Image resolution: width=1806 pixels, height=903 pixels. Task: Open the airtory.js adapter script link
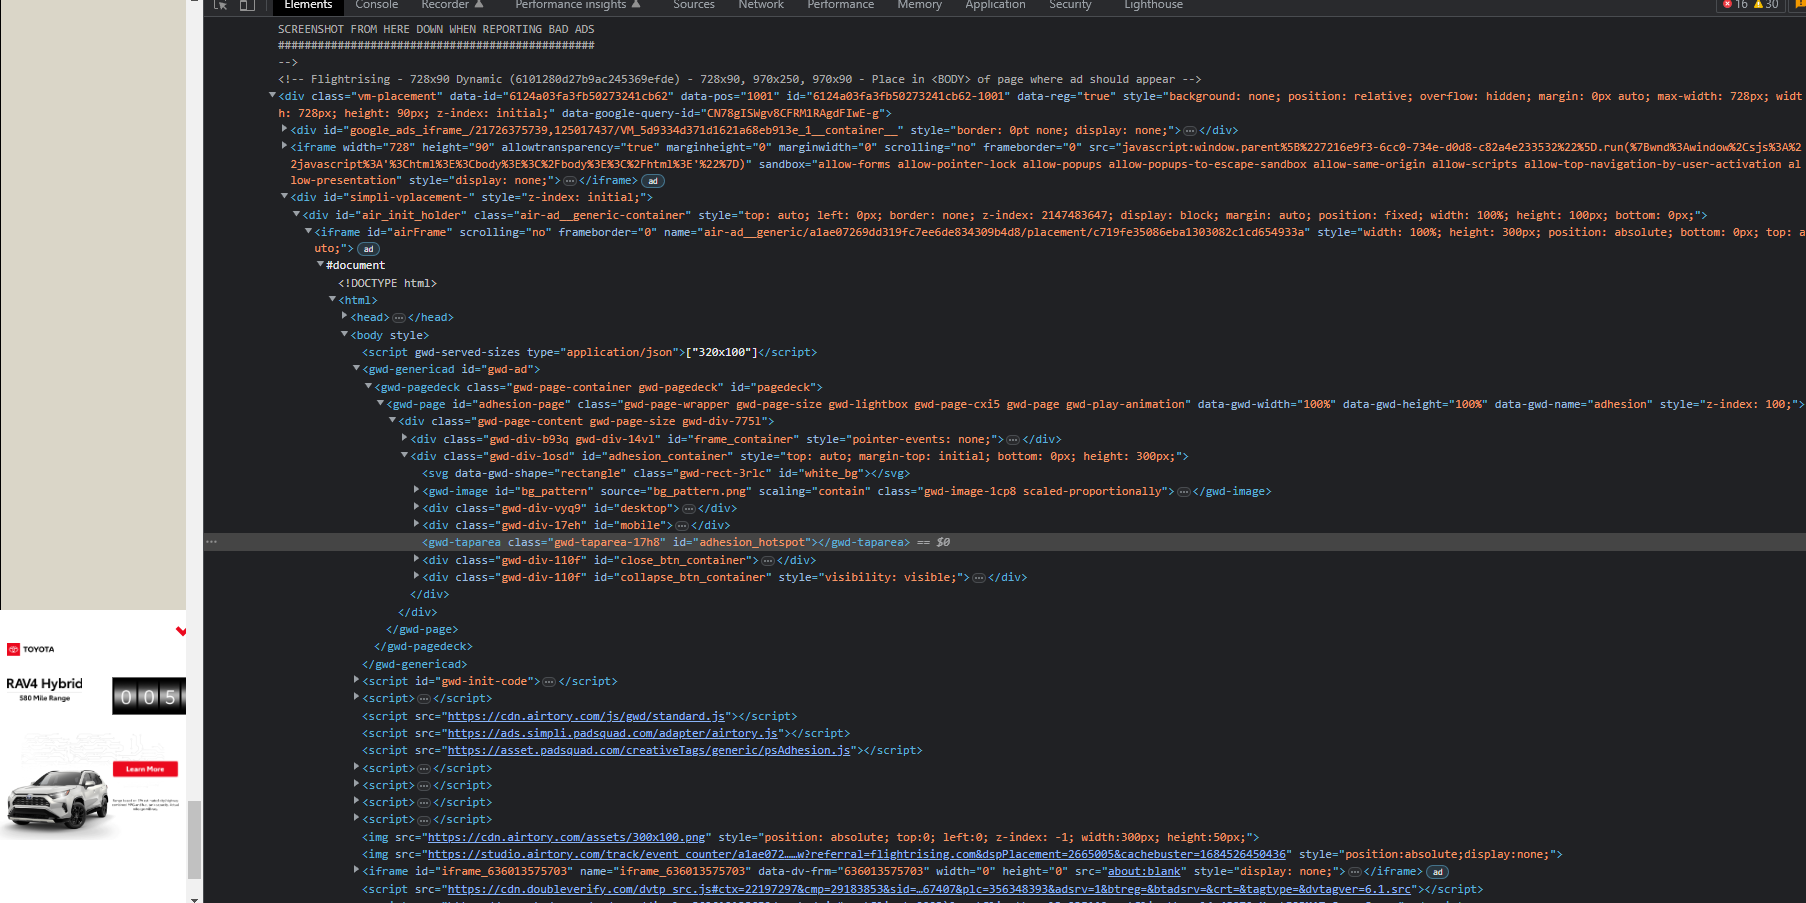[x=612, y=734]
